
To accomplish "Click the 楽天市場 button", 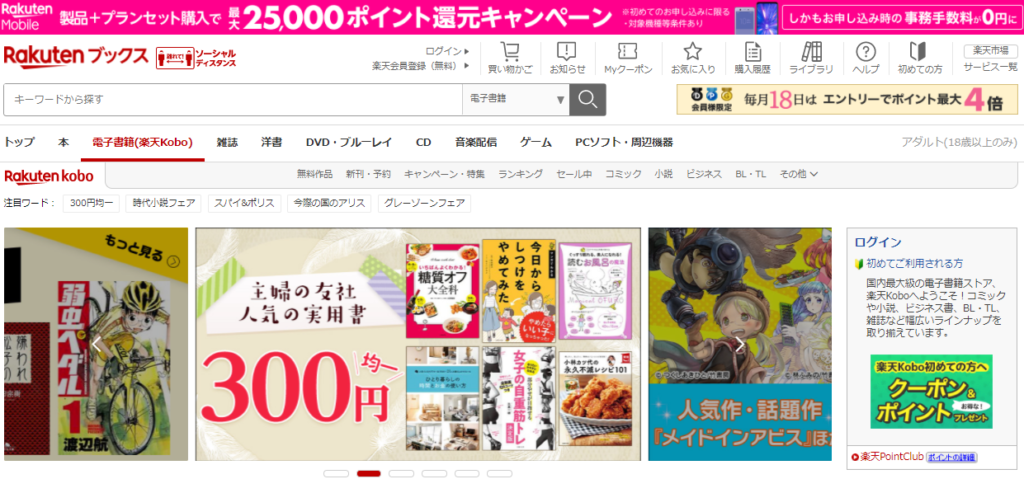I will point(991,51).
